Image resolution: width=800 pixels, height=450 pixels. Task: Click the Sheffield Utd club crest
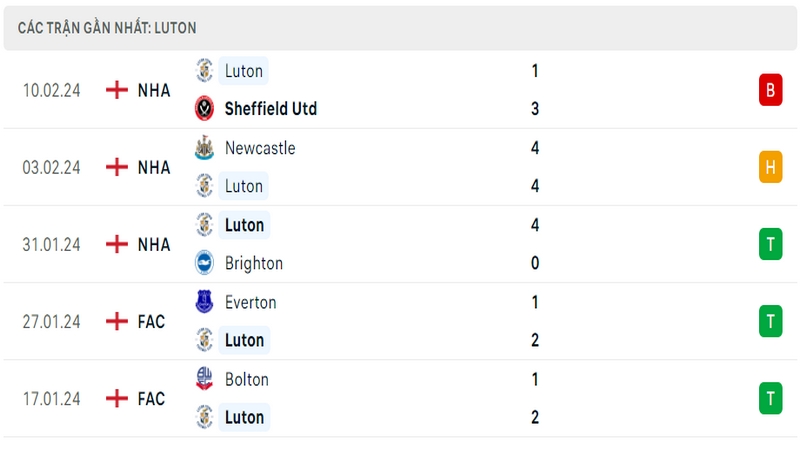(205, 108)
